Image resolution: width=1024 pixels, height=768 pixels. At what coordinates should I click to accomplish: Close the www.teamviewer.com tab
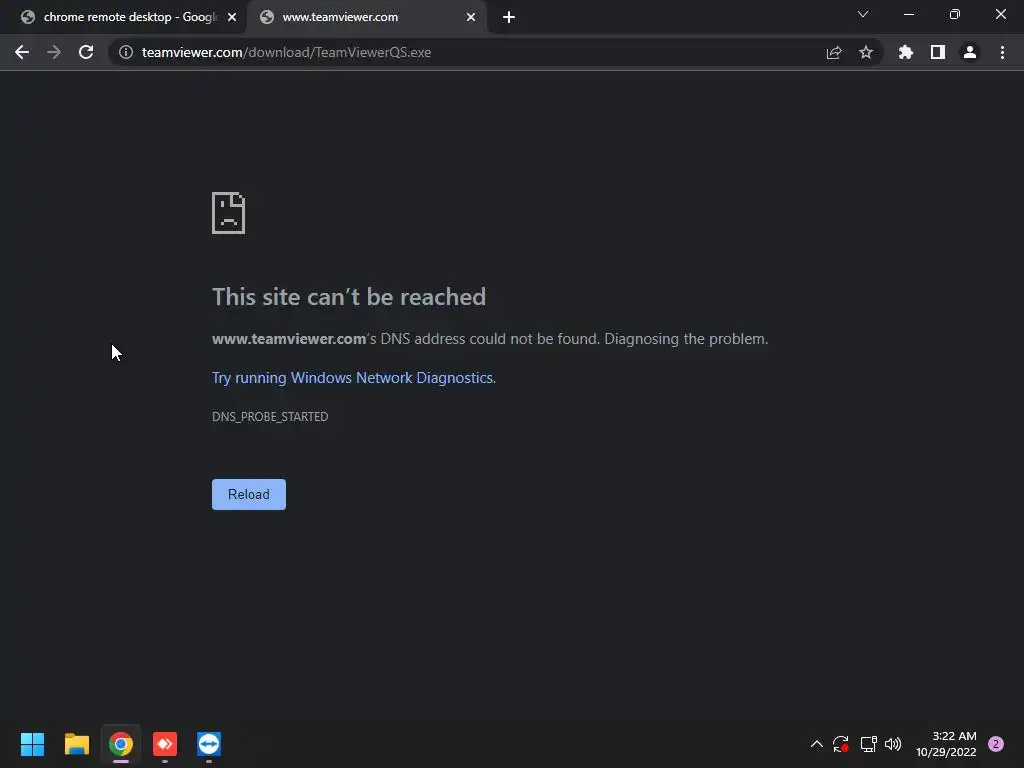(471, 17)
